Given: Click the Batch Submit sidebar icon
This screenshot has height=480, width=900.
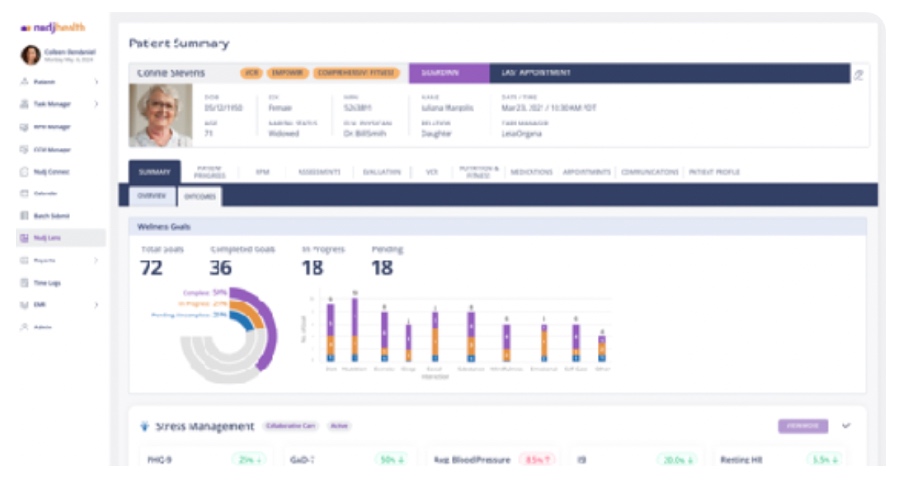Looking at the screenshot, I should 23,215.
